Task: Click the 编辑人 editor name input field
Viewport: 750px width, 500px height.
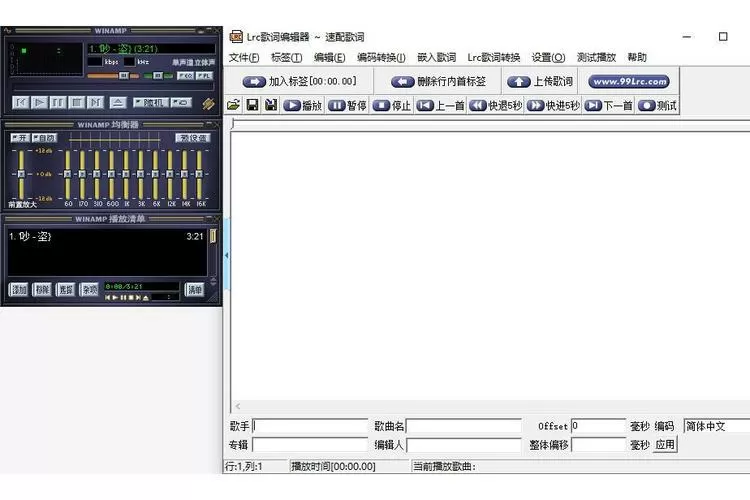Action: coord(463,444)
